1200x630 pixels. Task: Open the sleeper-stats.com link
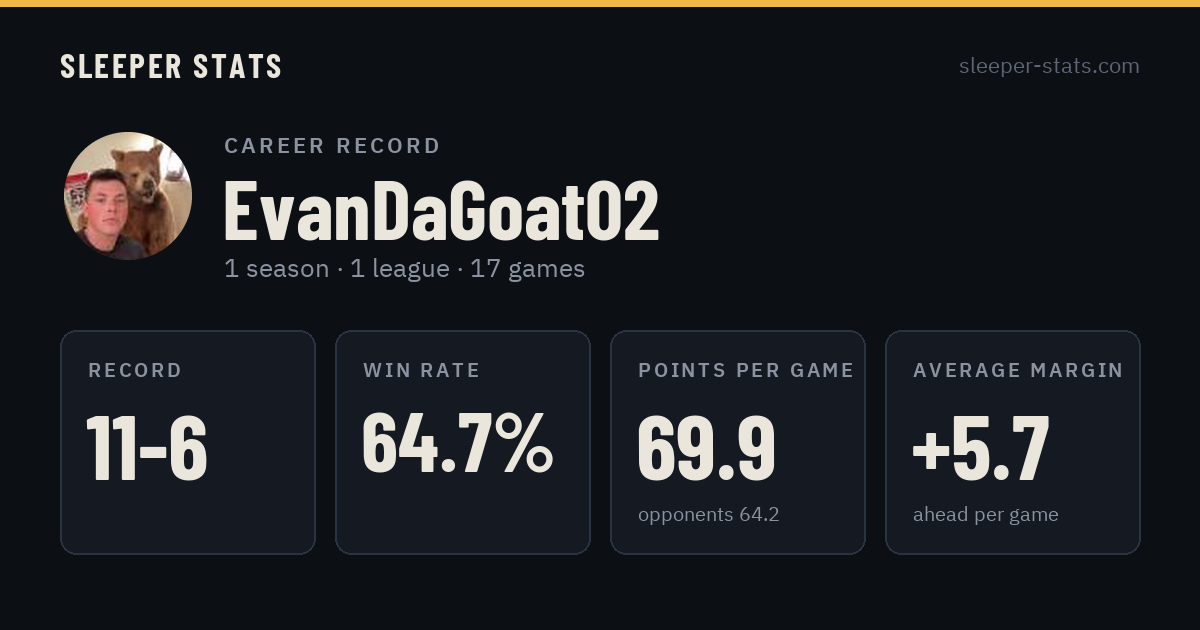coord(1049,66)
